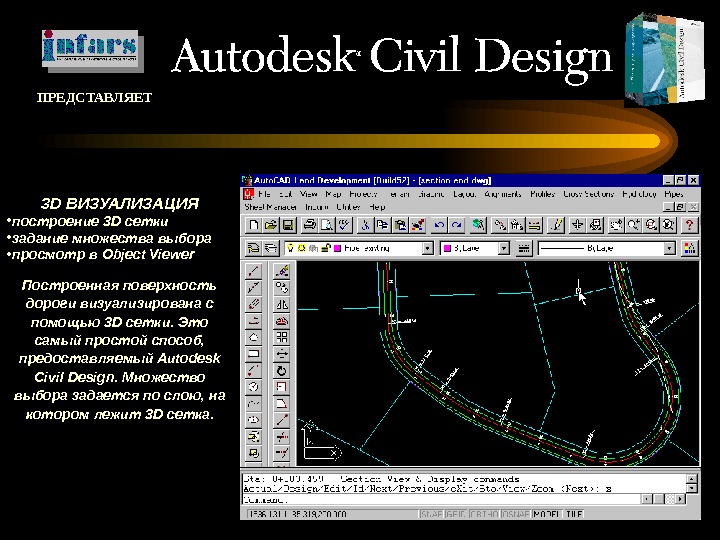This screenshot has width=720, height=540.
Task: Select the Copy Object tool in Modify toolbar
Action: 281,288
